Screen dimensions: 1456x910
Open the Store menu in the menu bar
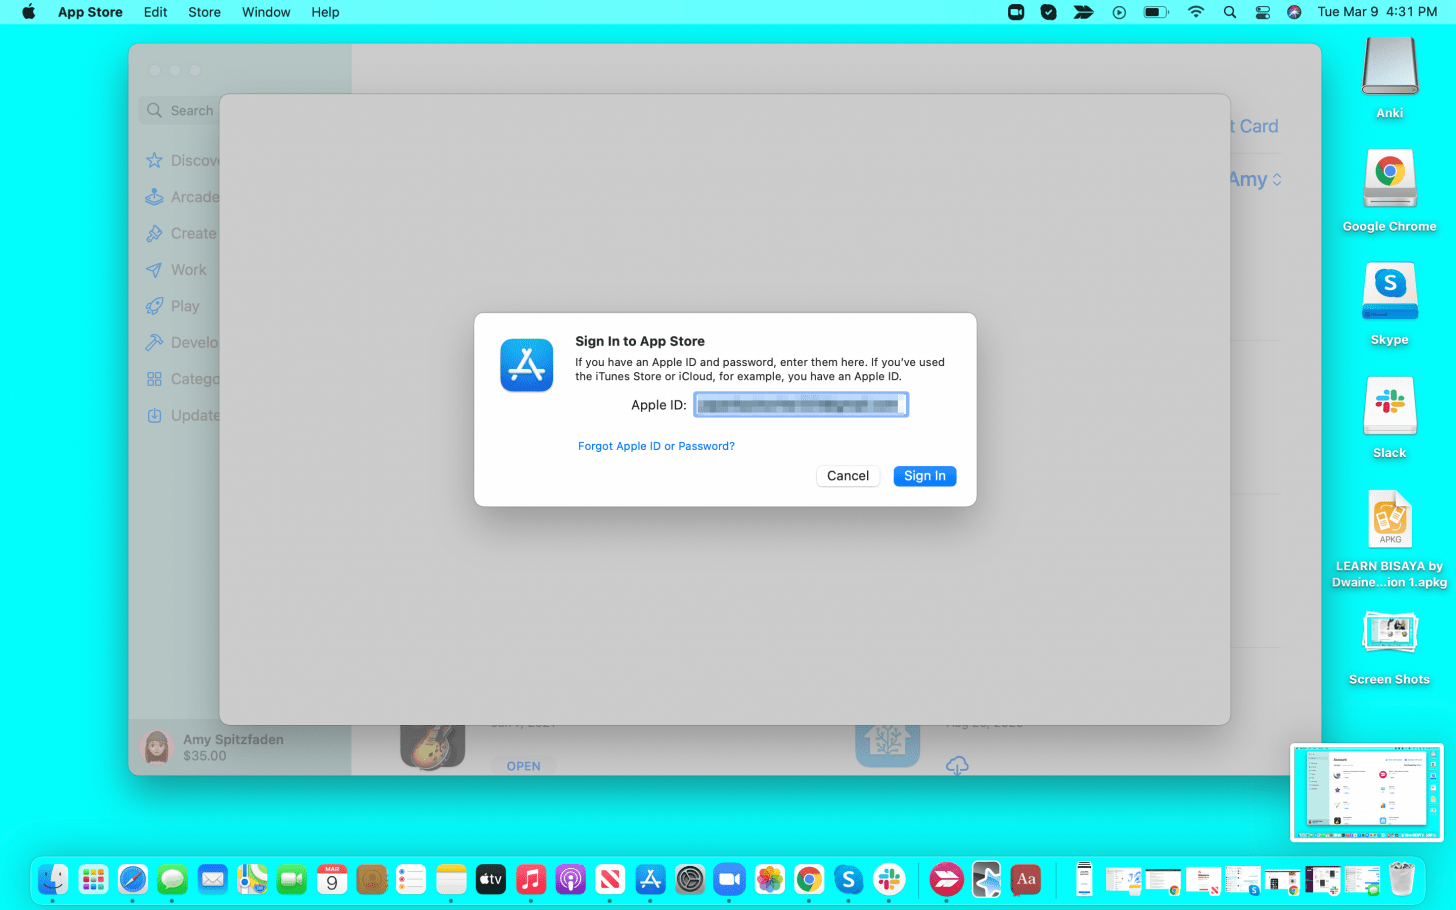(204, 12)
